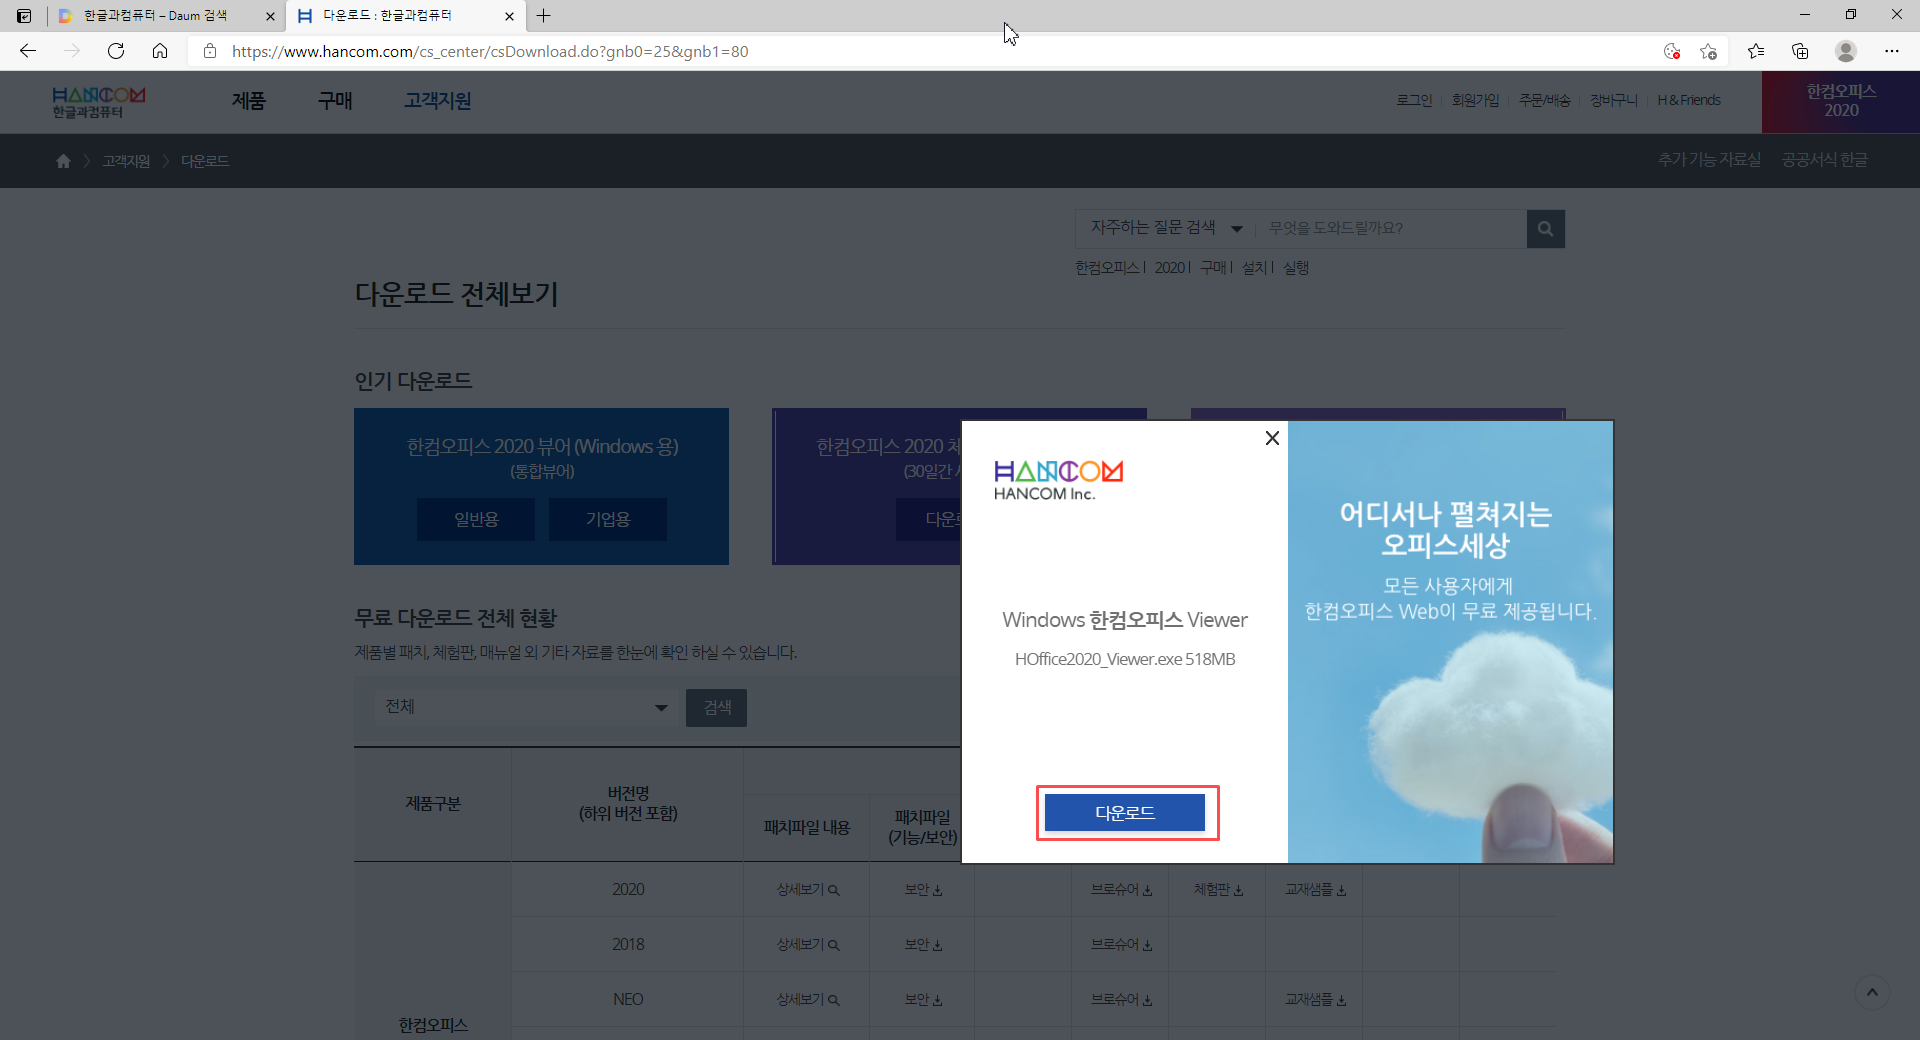
Task: Open the Favorites list
Action: point(1756,51)
